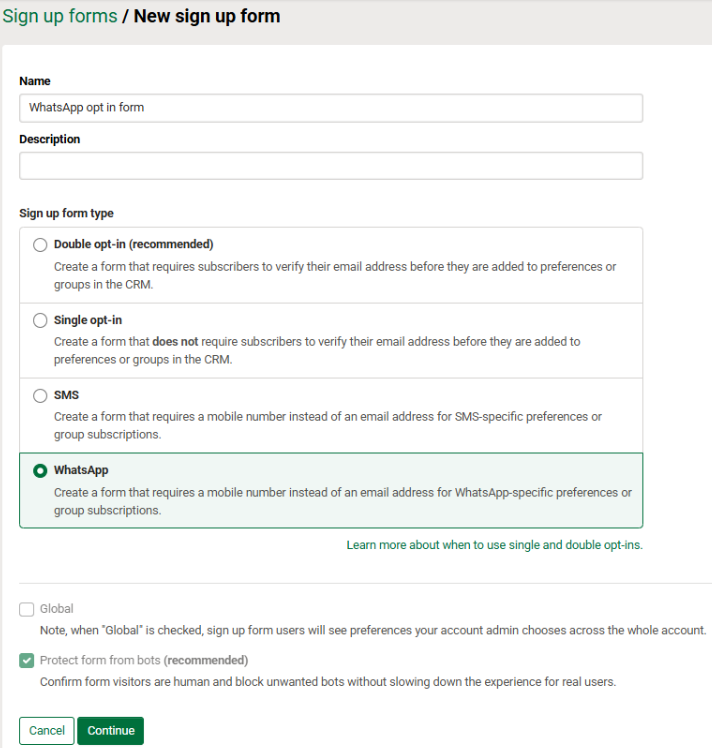The height and width of the screenshot is (748, 712).
Task: Select the Single opt-in radio button
Action: point(40,320)
